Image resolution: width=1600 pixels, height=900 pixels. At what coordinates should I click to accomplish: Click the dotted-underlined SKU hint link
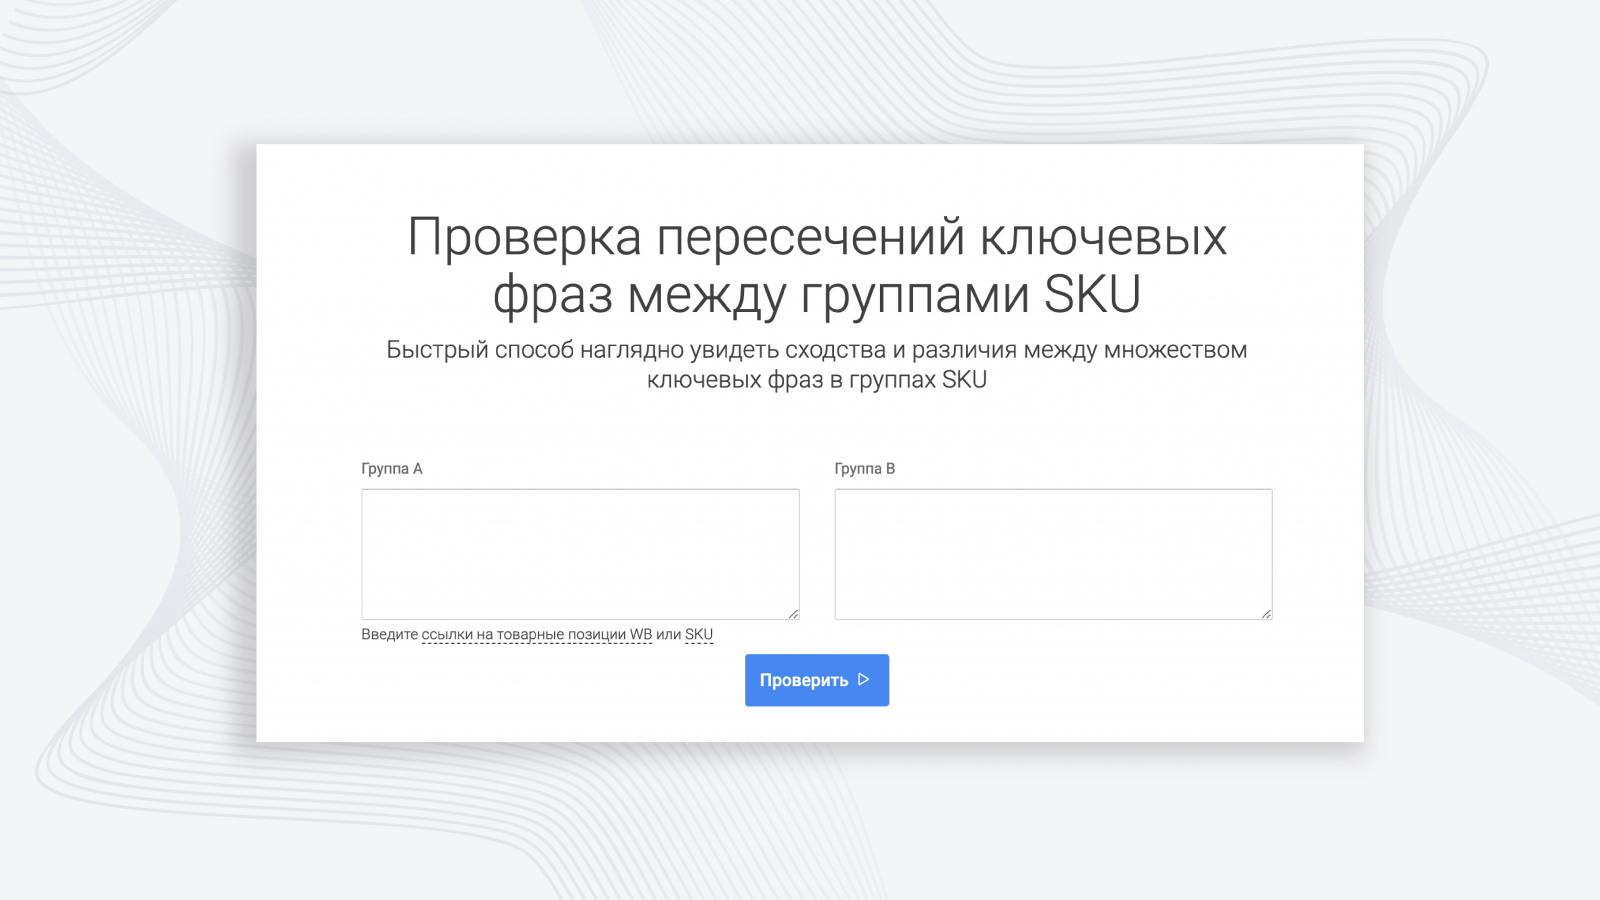tap(699, 634)
